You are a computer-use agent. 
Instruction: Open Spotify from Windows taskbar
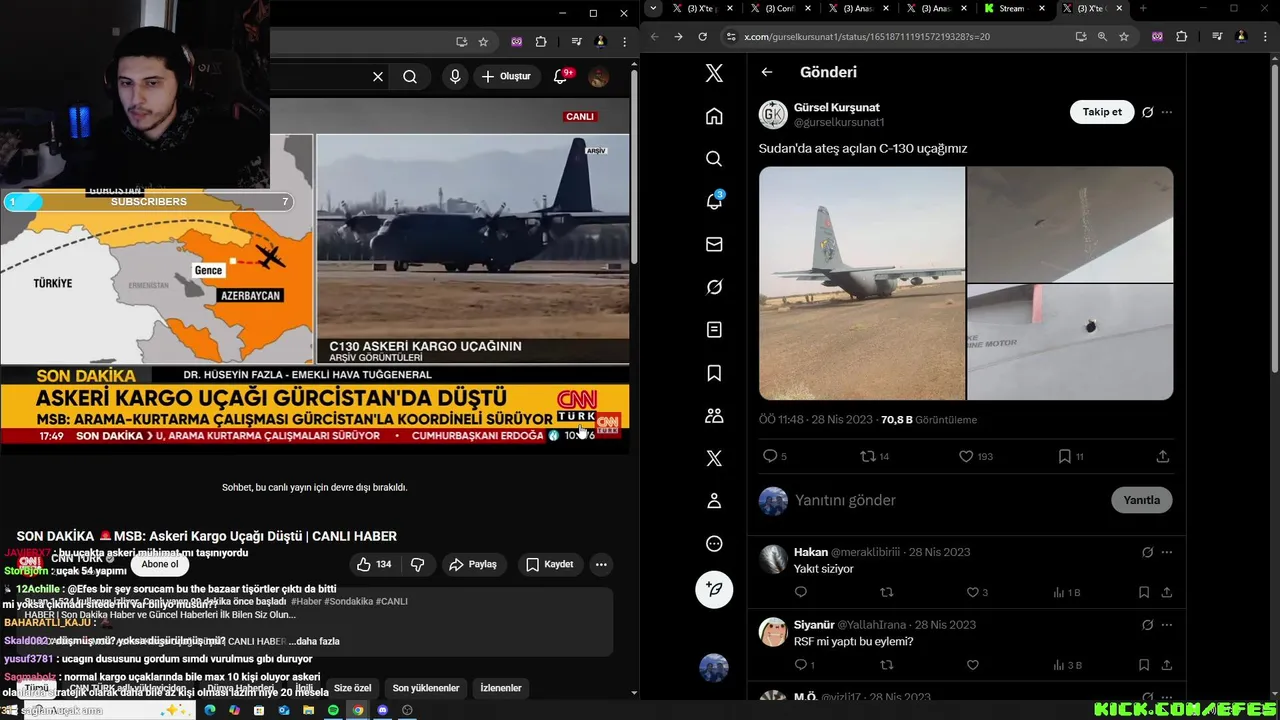point(333,710)
